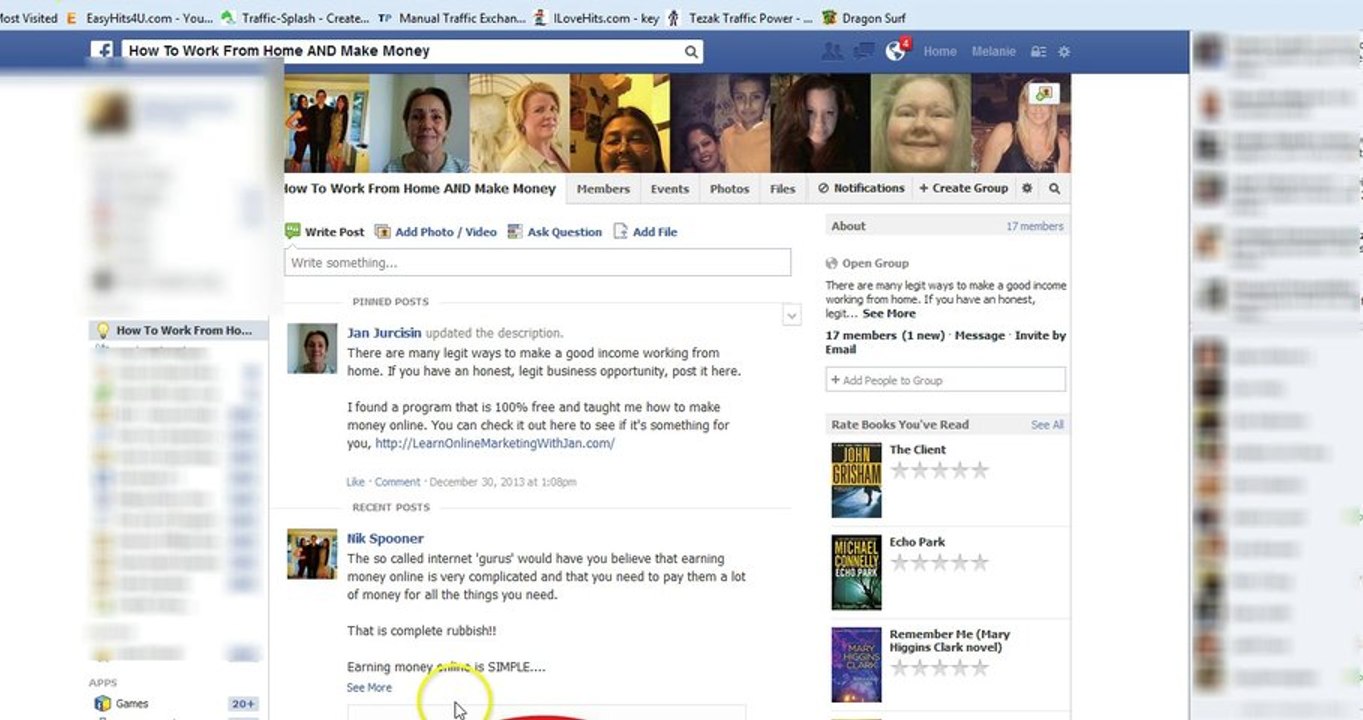Image resolution: width=1363 pixels, height=720 pixels.
Task: Click the Write Post icon
Action: click(292, 231)
